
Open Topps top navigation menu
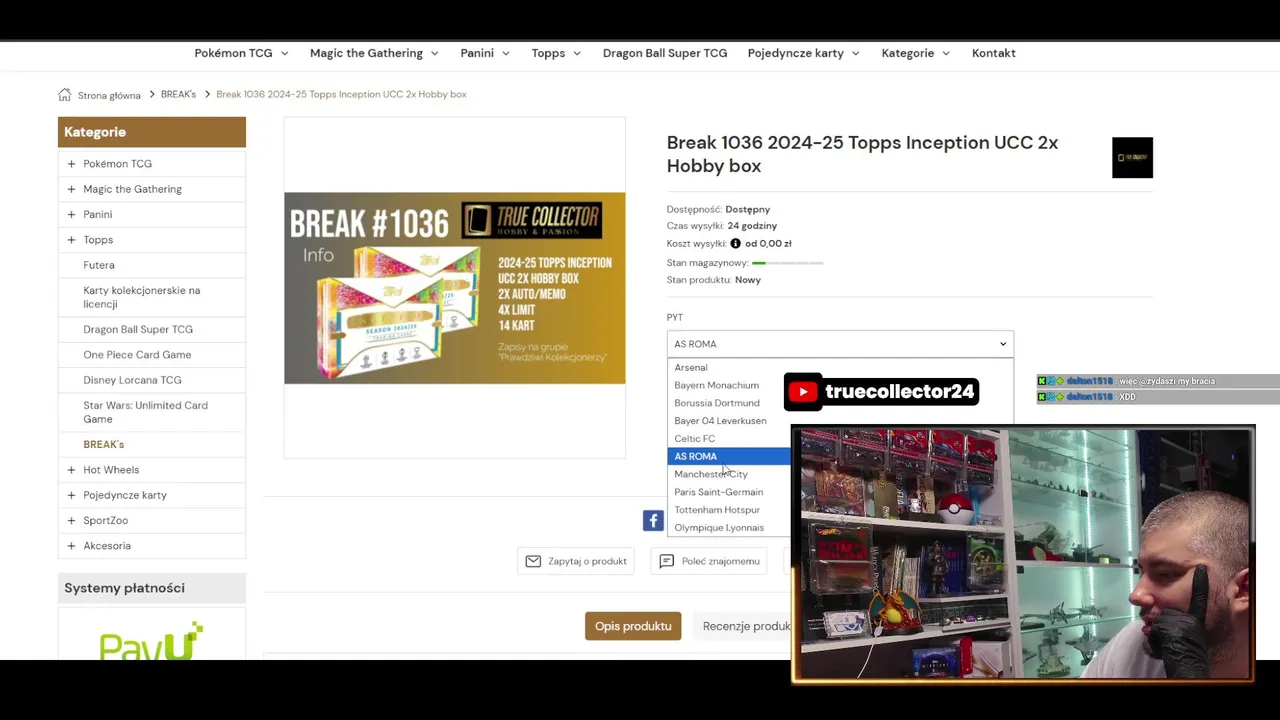tap(556, 53)
